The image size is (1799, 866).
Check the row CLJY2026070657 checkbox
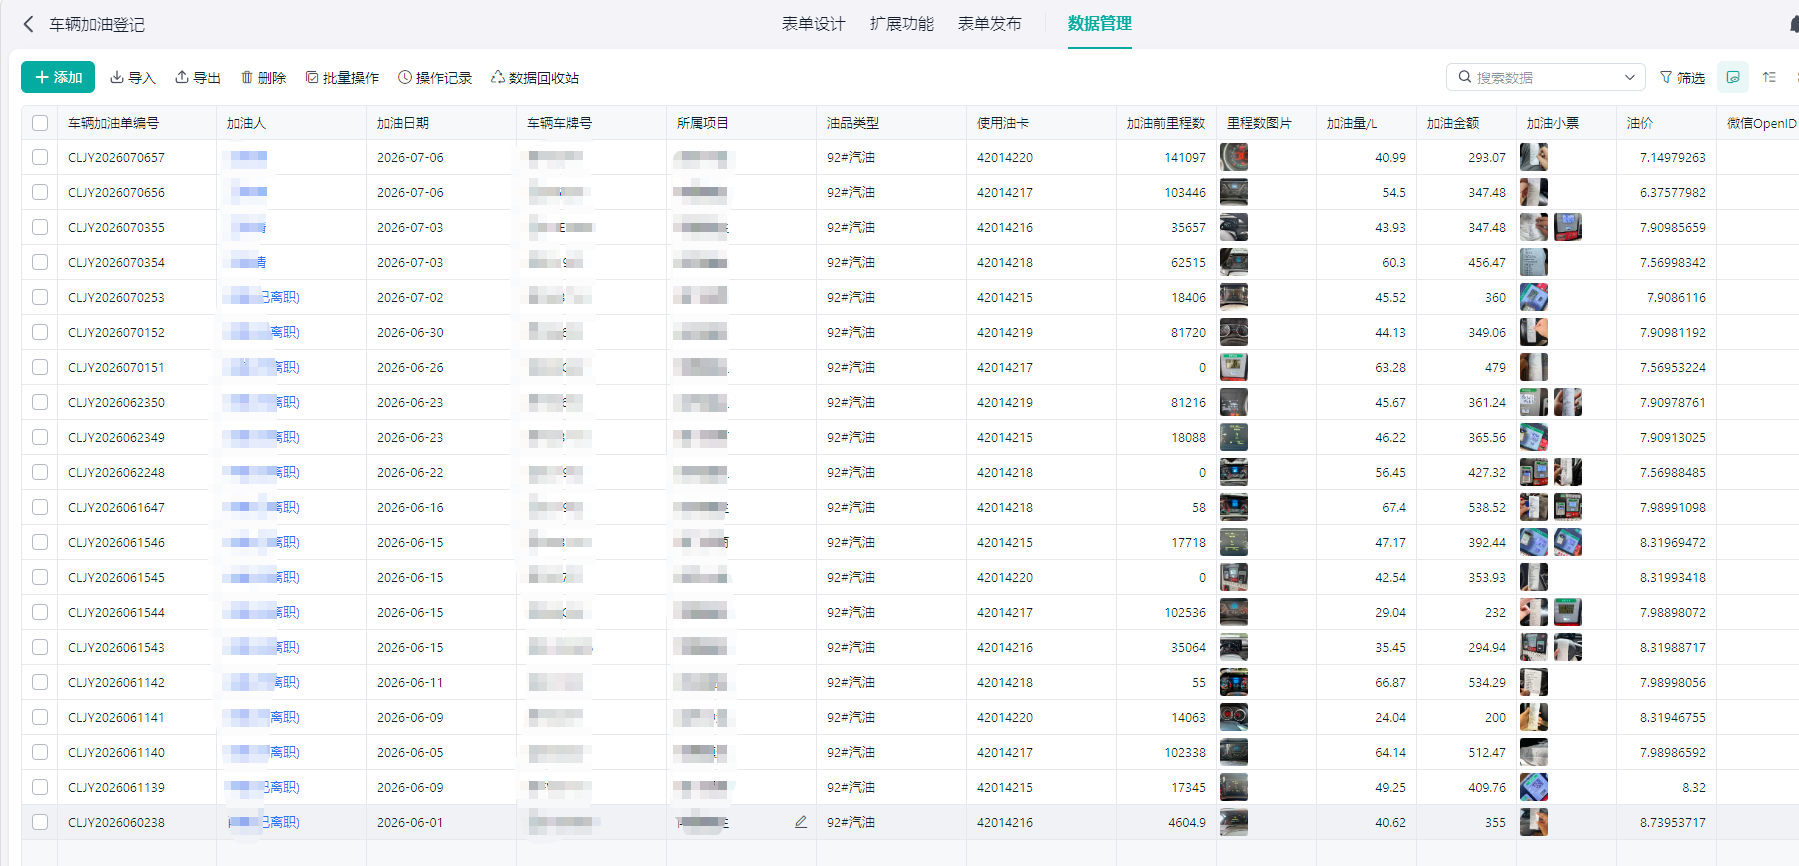(x=40, y=157)
